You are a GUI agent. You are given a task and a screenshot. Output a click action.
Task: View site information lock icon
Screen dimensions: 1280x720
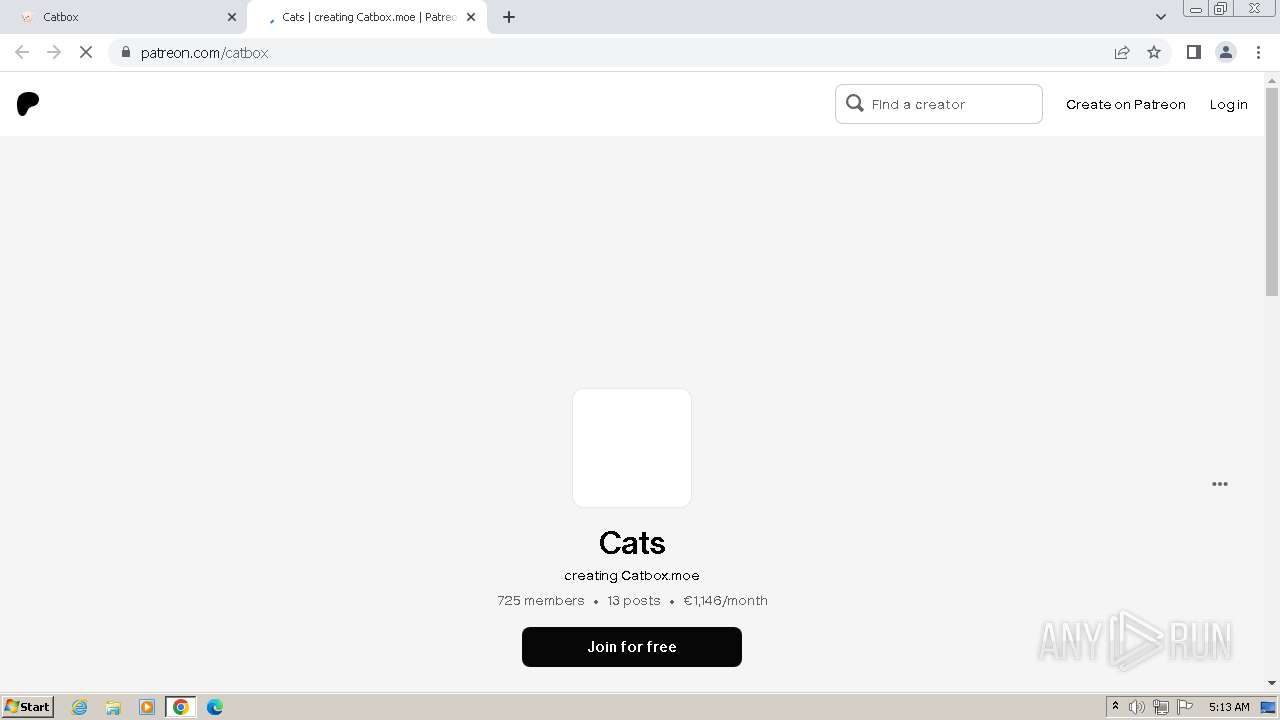(x=125, y=53)
